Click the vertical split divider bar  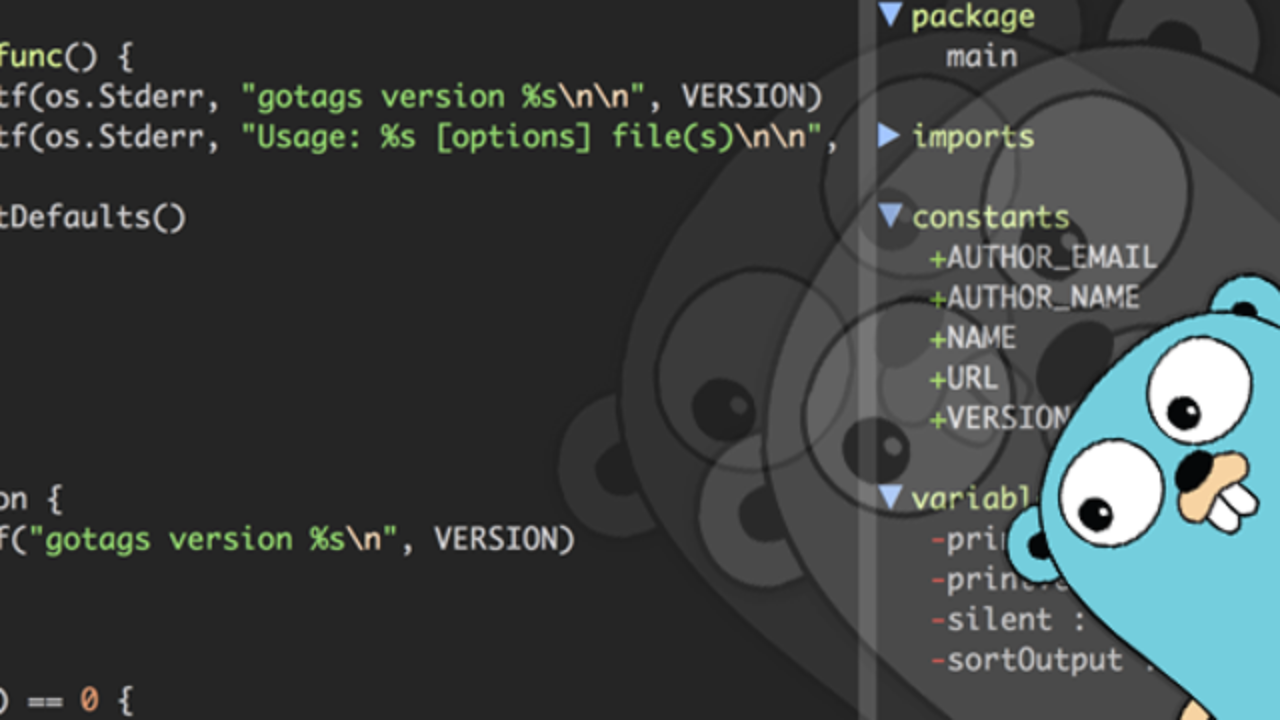[868, 360]
